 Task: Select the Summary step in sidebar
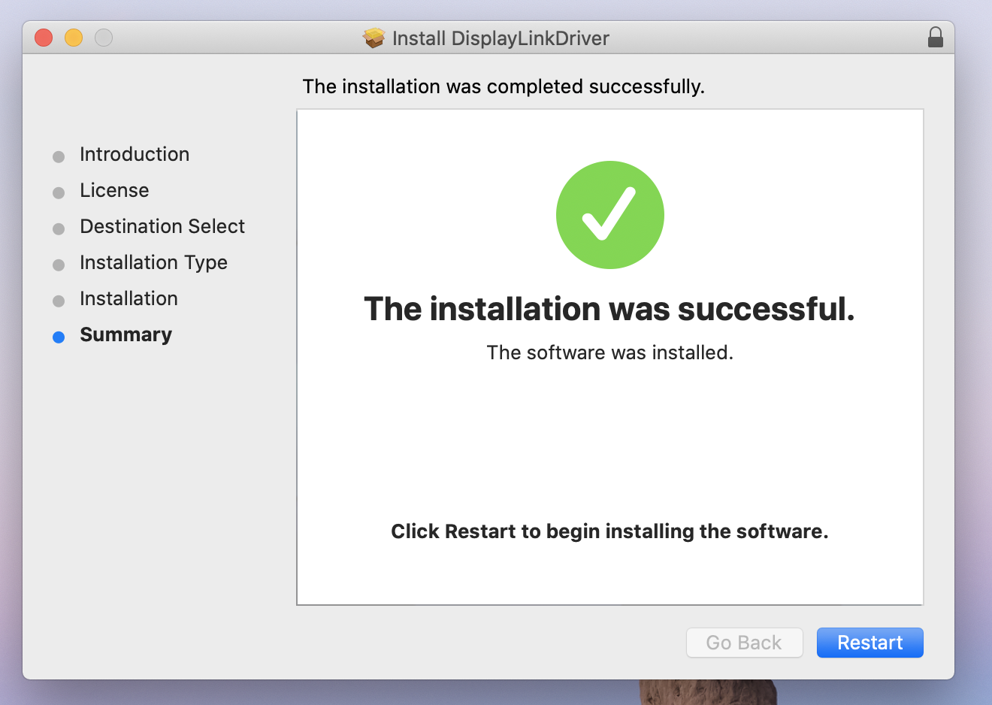126,335
